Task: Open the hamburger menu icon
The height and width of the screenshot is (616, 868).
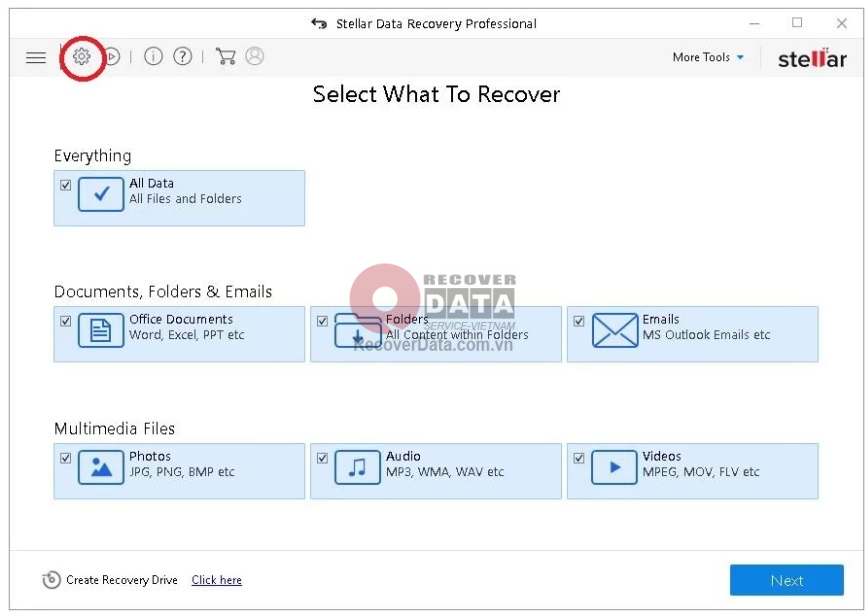Action: (36, 57)
